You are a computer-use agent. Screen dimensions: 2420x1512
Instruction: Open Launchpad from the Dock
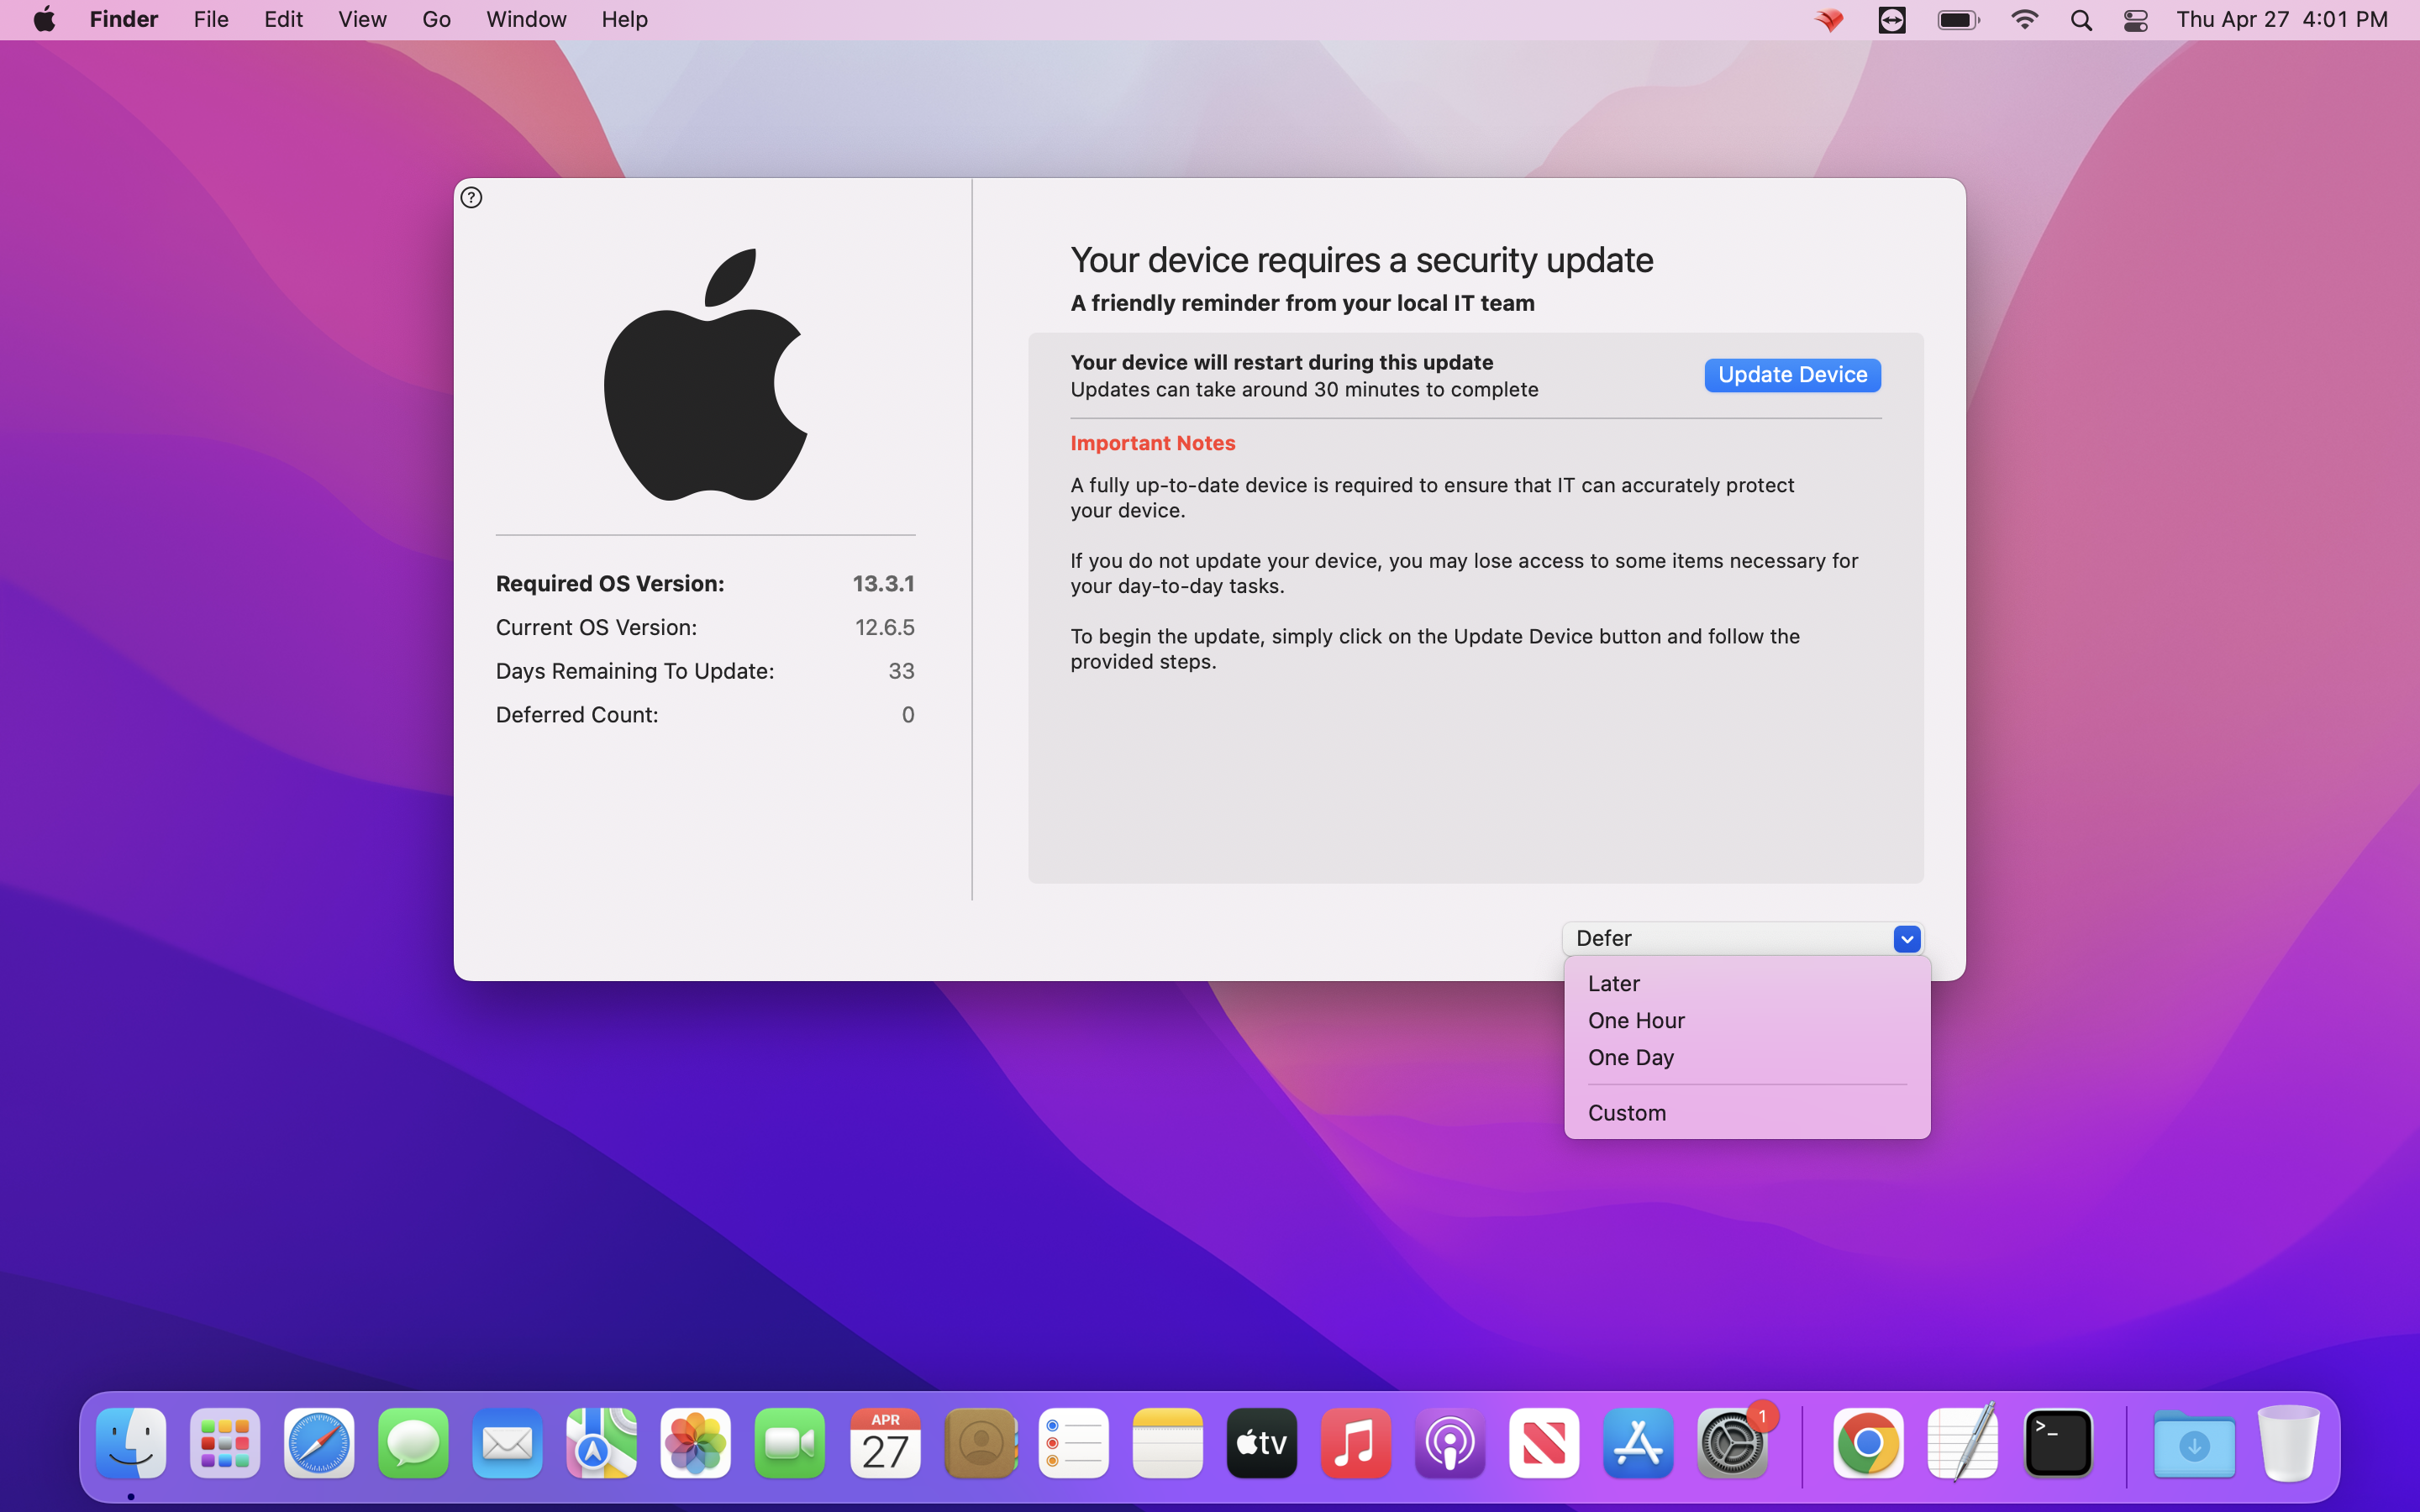[x=225, y=1443]
